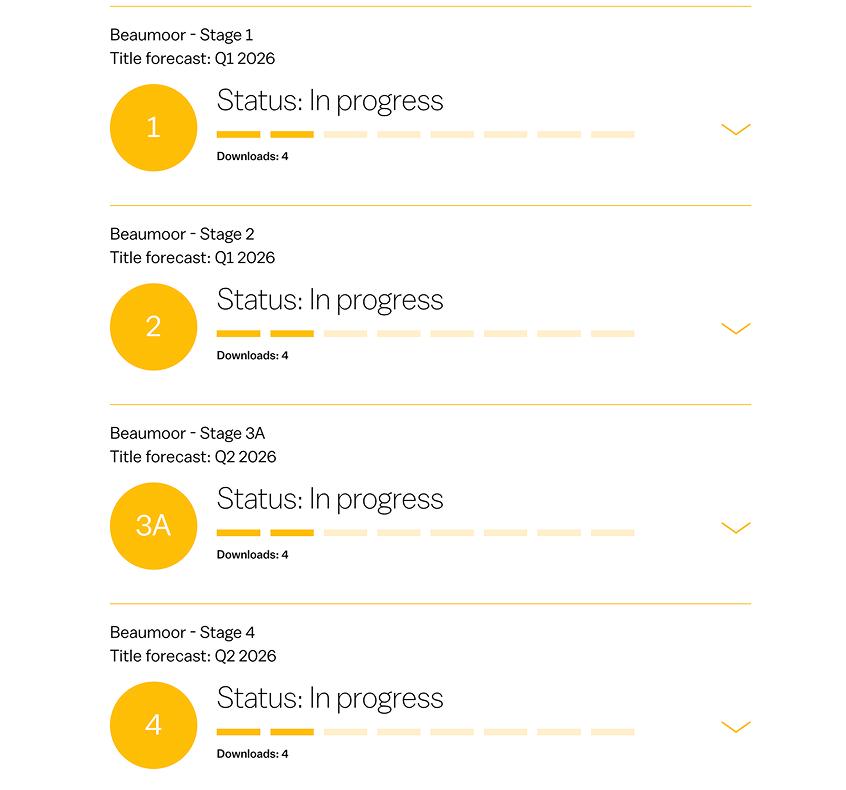Expand the Beaumoor Stage 4 details chevron

[735, 727]
